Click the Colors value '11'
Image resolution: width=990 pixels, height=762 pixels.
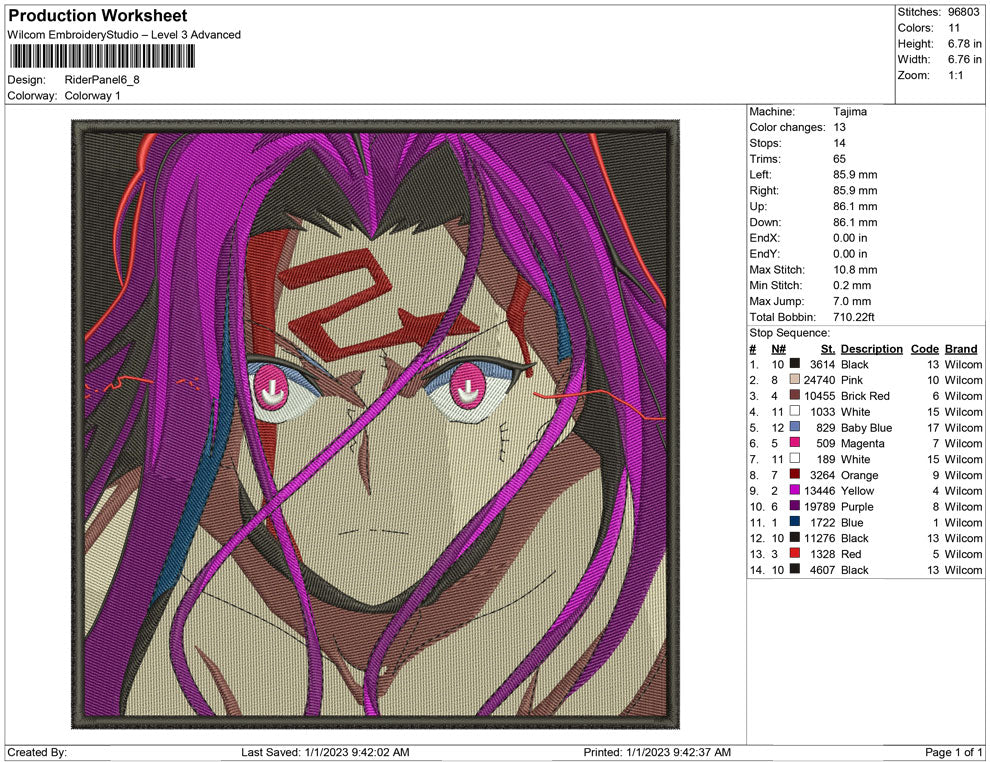coord(954,28)
